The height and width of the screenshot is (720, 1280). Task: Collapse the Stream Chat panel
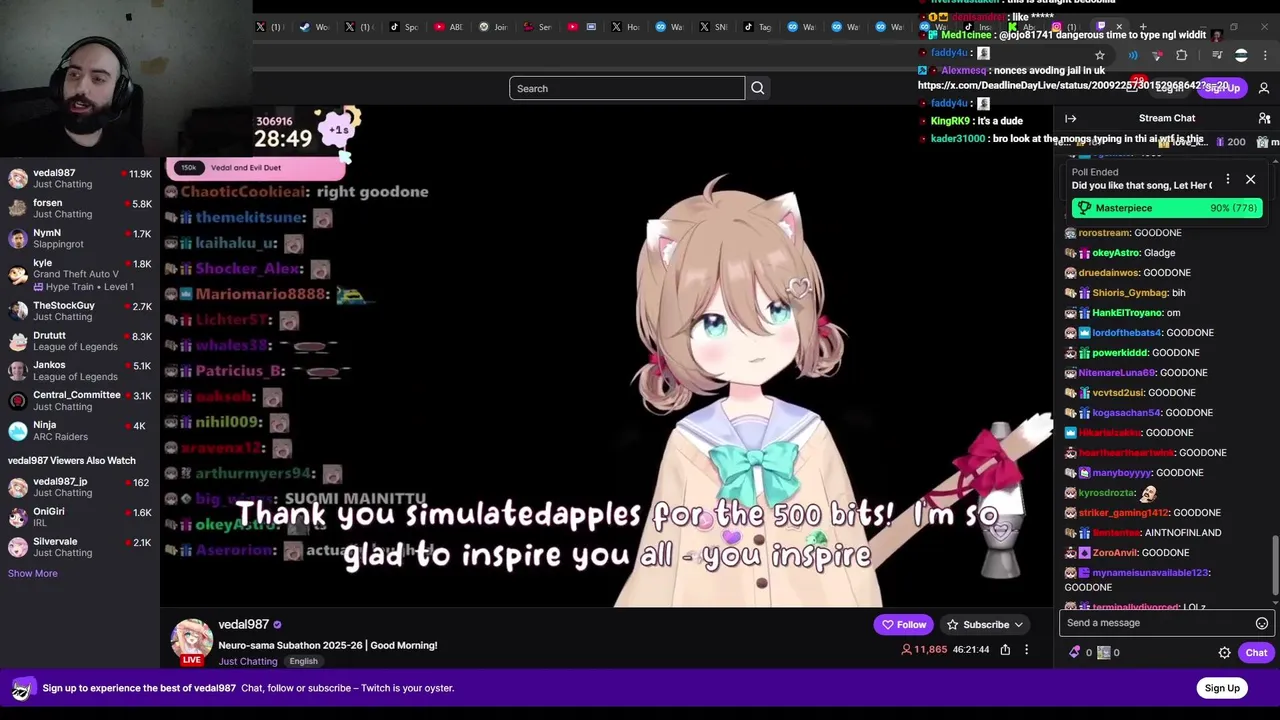click(1070, 118)
